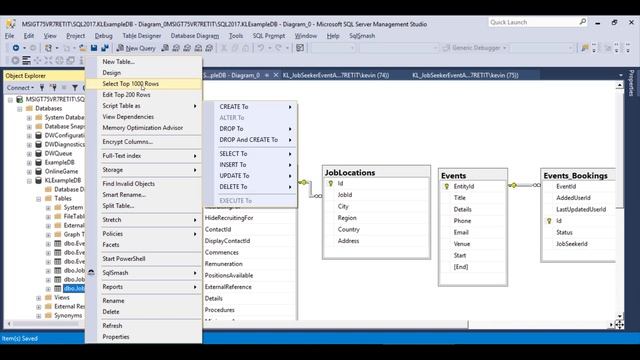Click the SSMS application icon in the title bar
The height and width of the screenshot is (360, 640).
(x=11, y=24)
